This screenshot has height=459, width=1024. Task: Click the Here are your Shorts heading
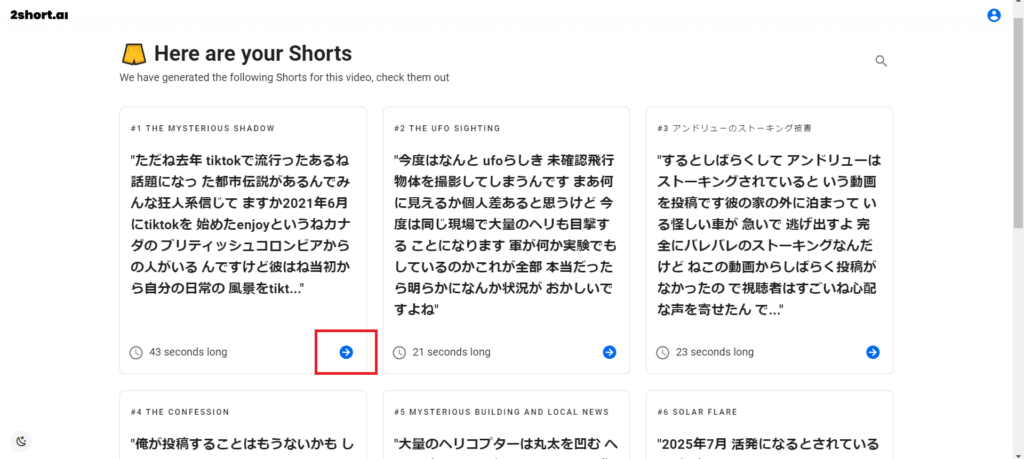point(253,53)
